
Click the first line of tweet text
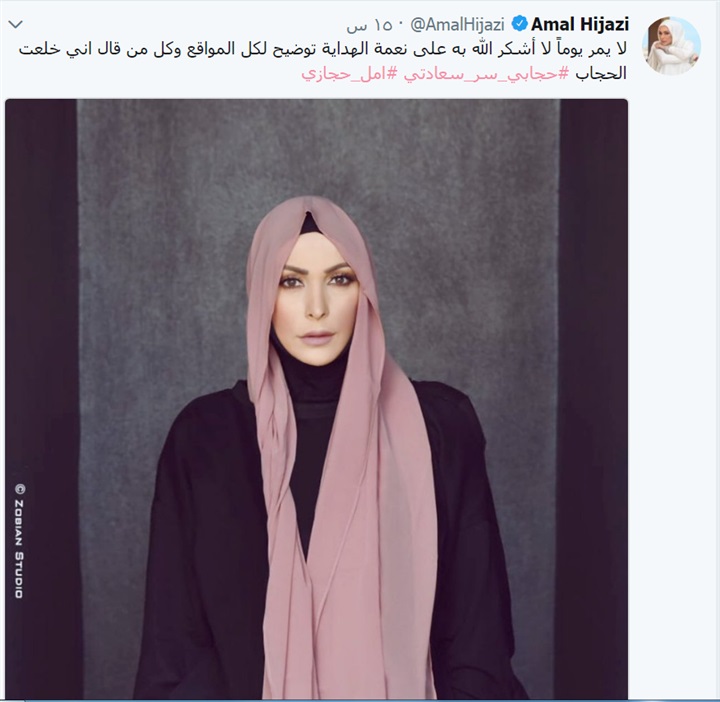point(323,49)
